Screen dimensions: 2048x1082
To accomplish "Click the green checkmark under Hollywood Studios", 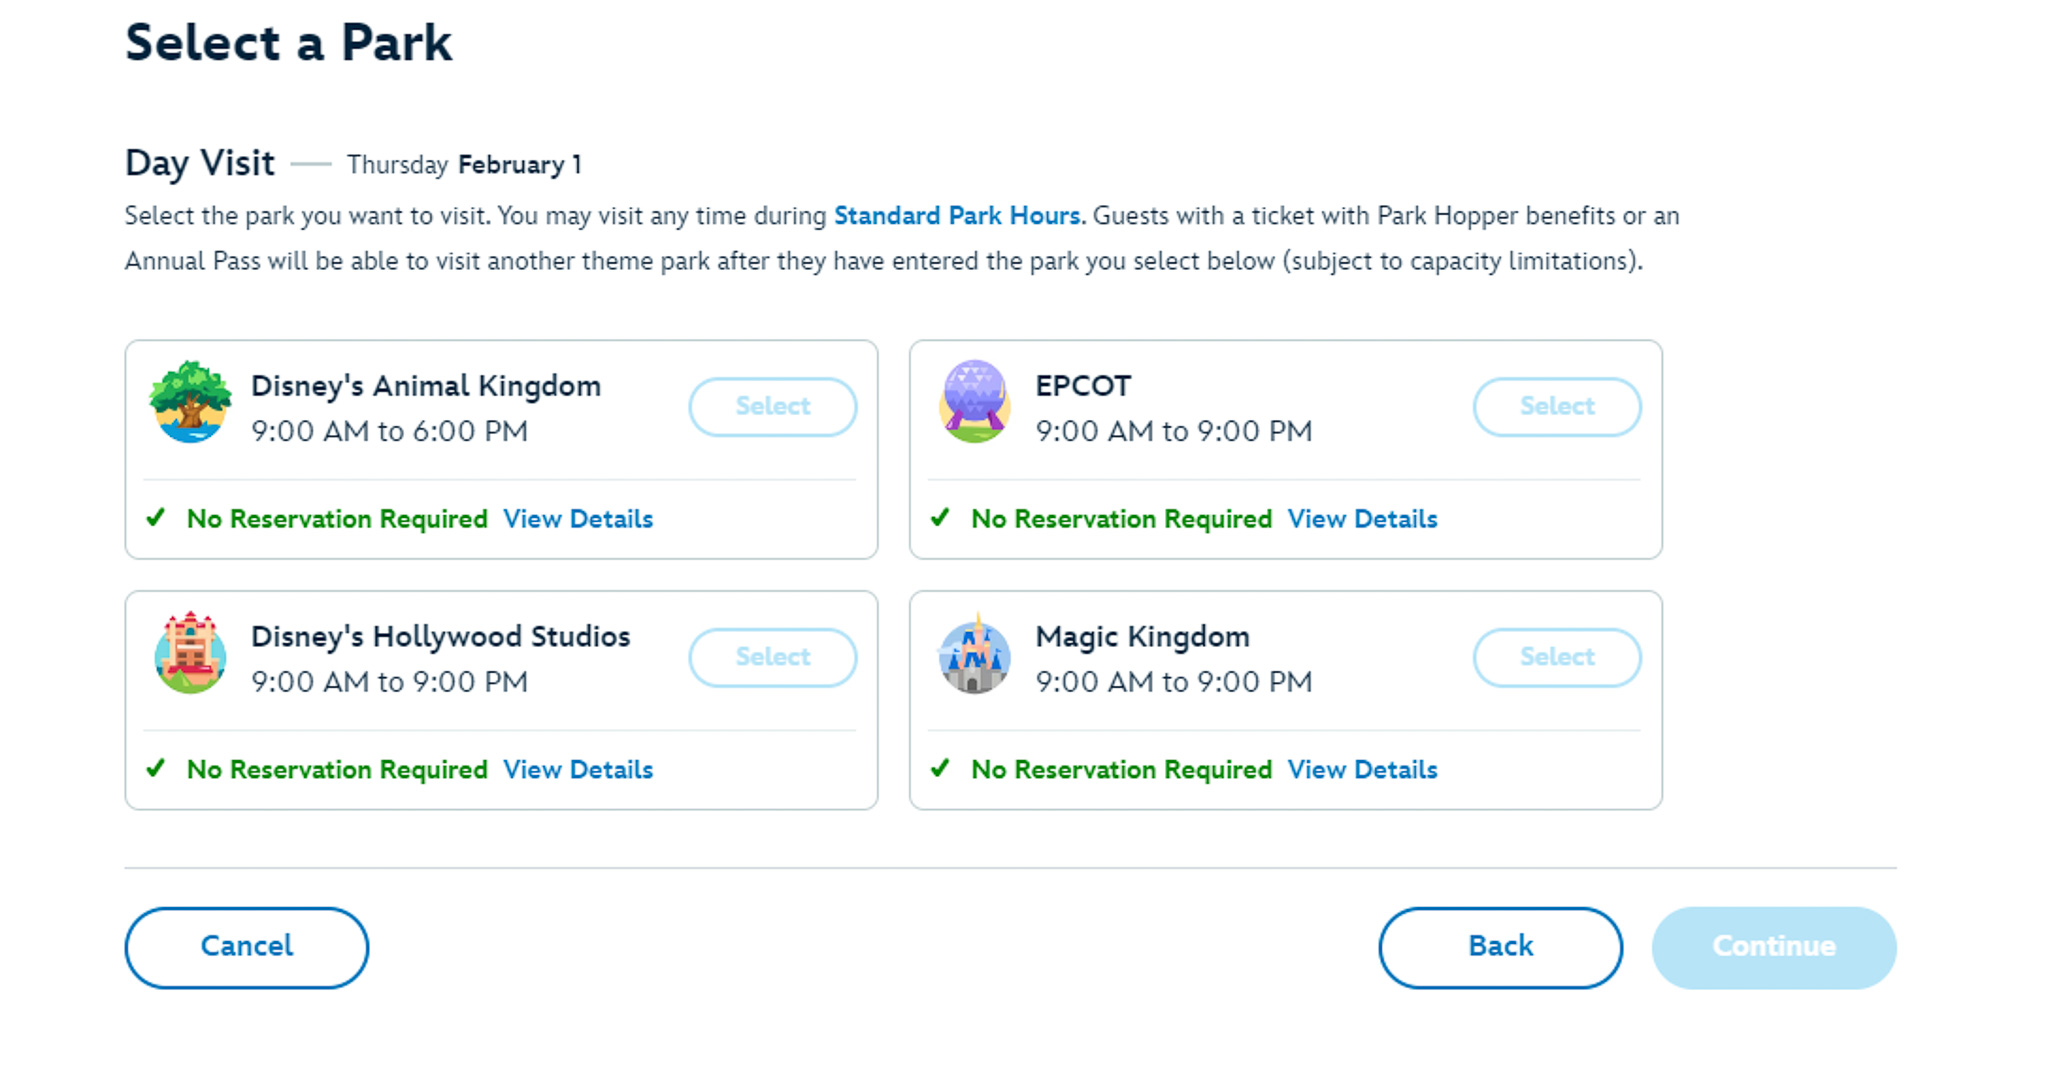I will (x=156, y=769).
